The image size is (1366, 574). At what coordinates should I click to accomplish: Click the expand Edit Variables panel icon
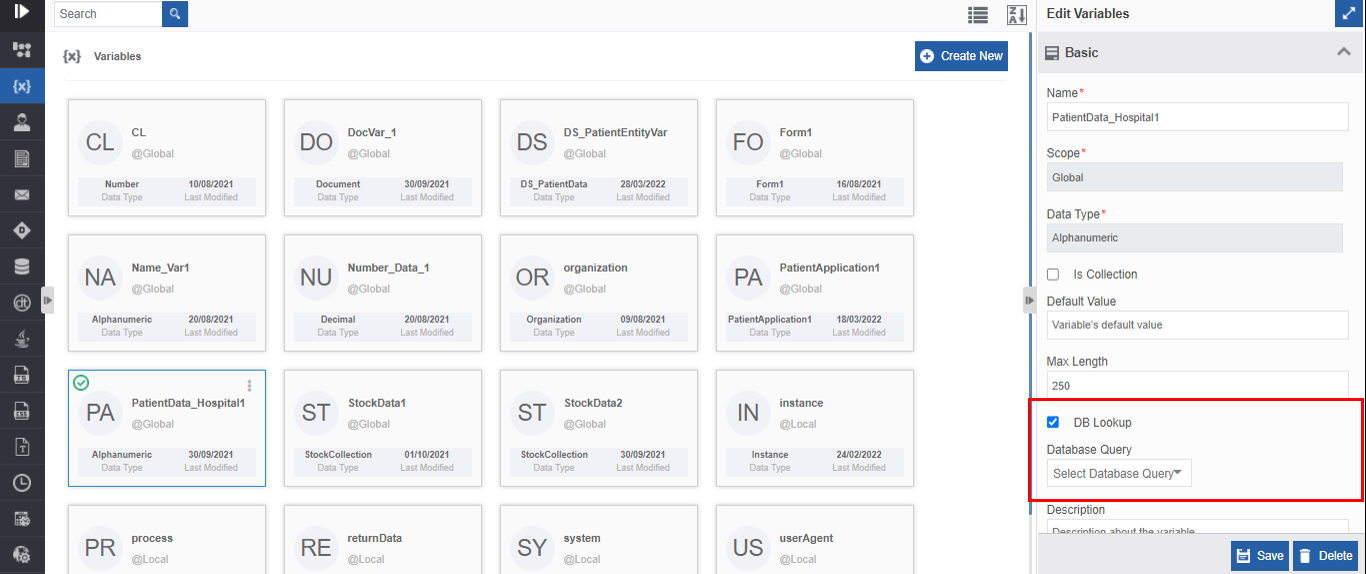pos(1348,14)
